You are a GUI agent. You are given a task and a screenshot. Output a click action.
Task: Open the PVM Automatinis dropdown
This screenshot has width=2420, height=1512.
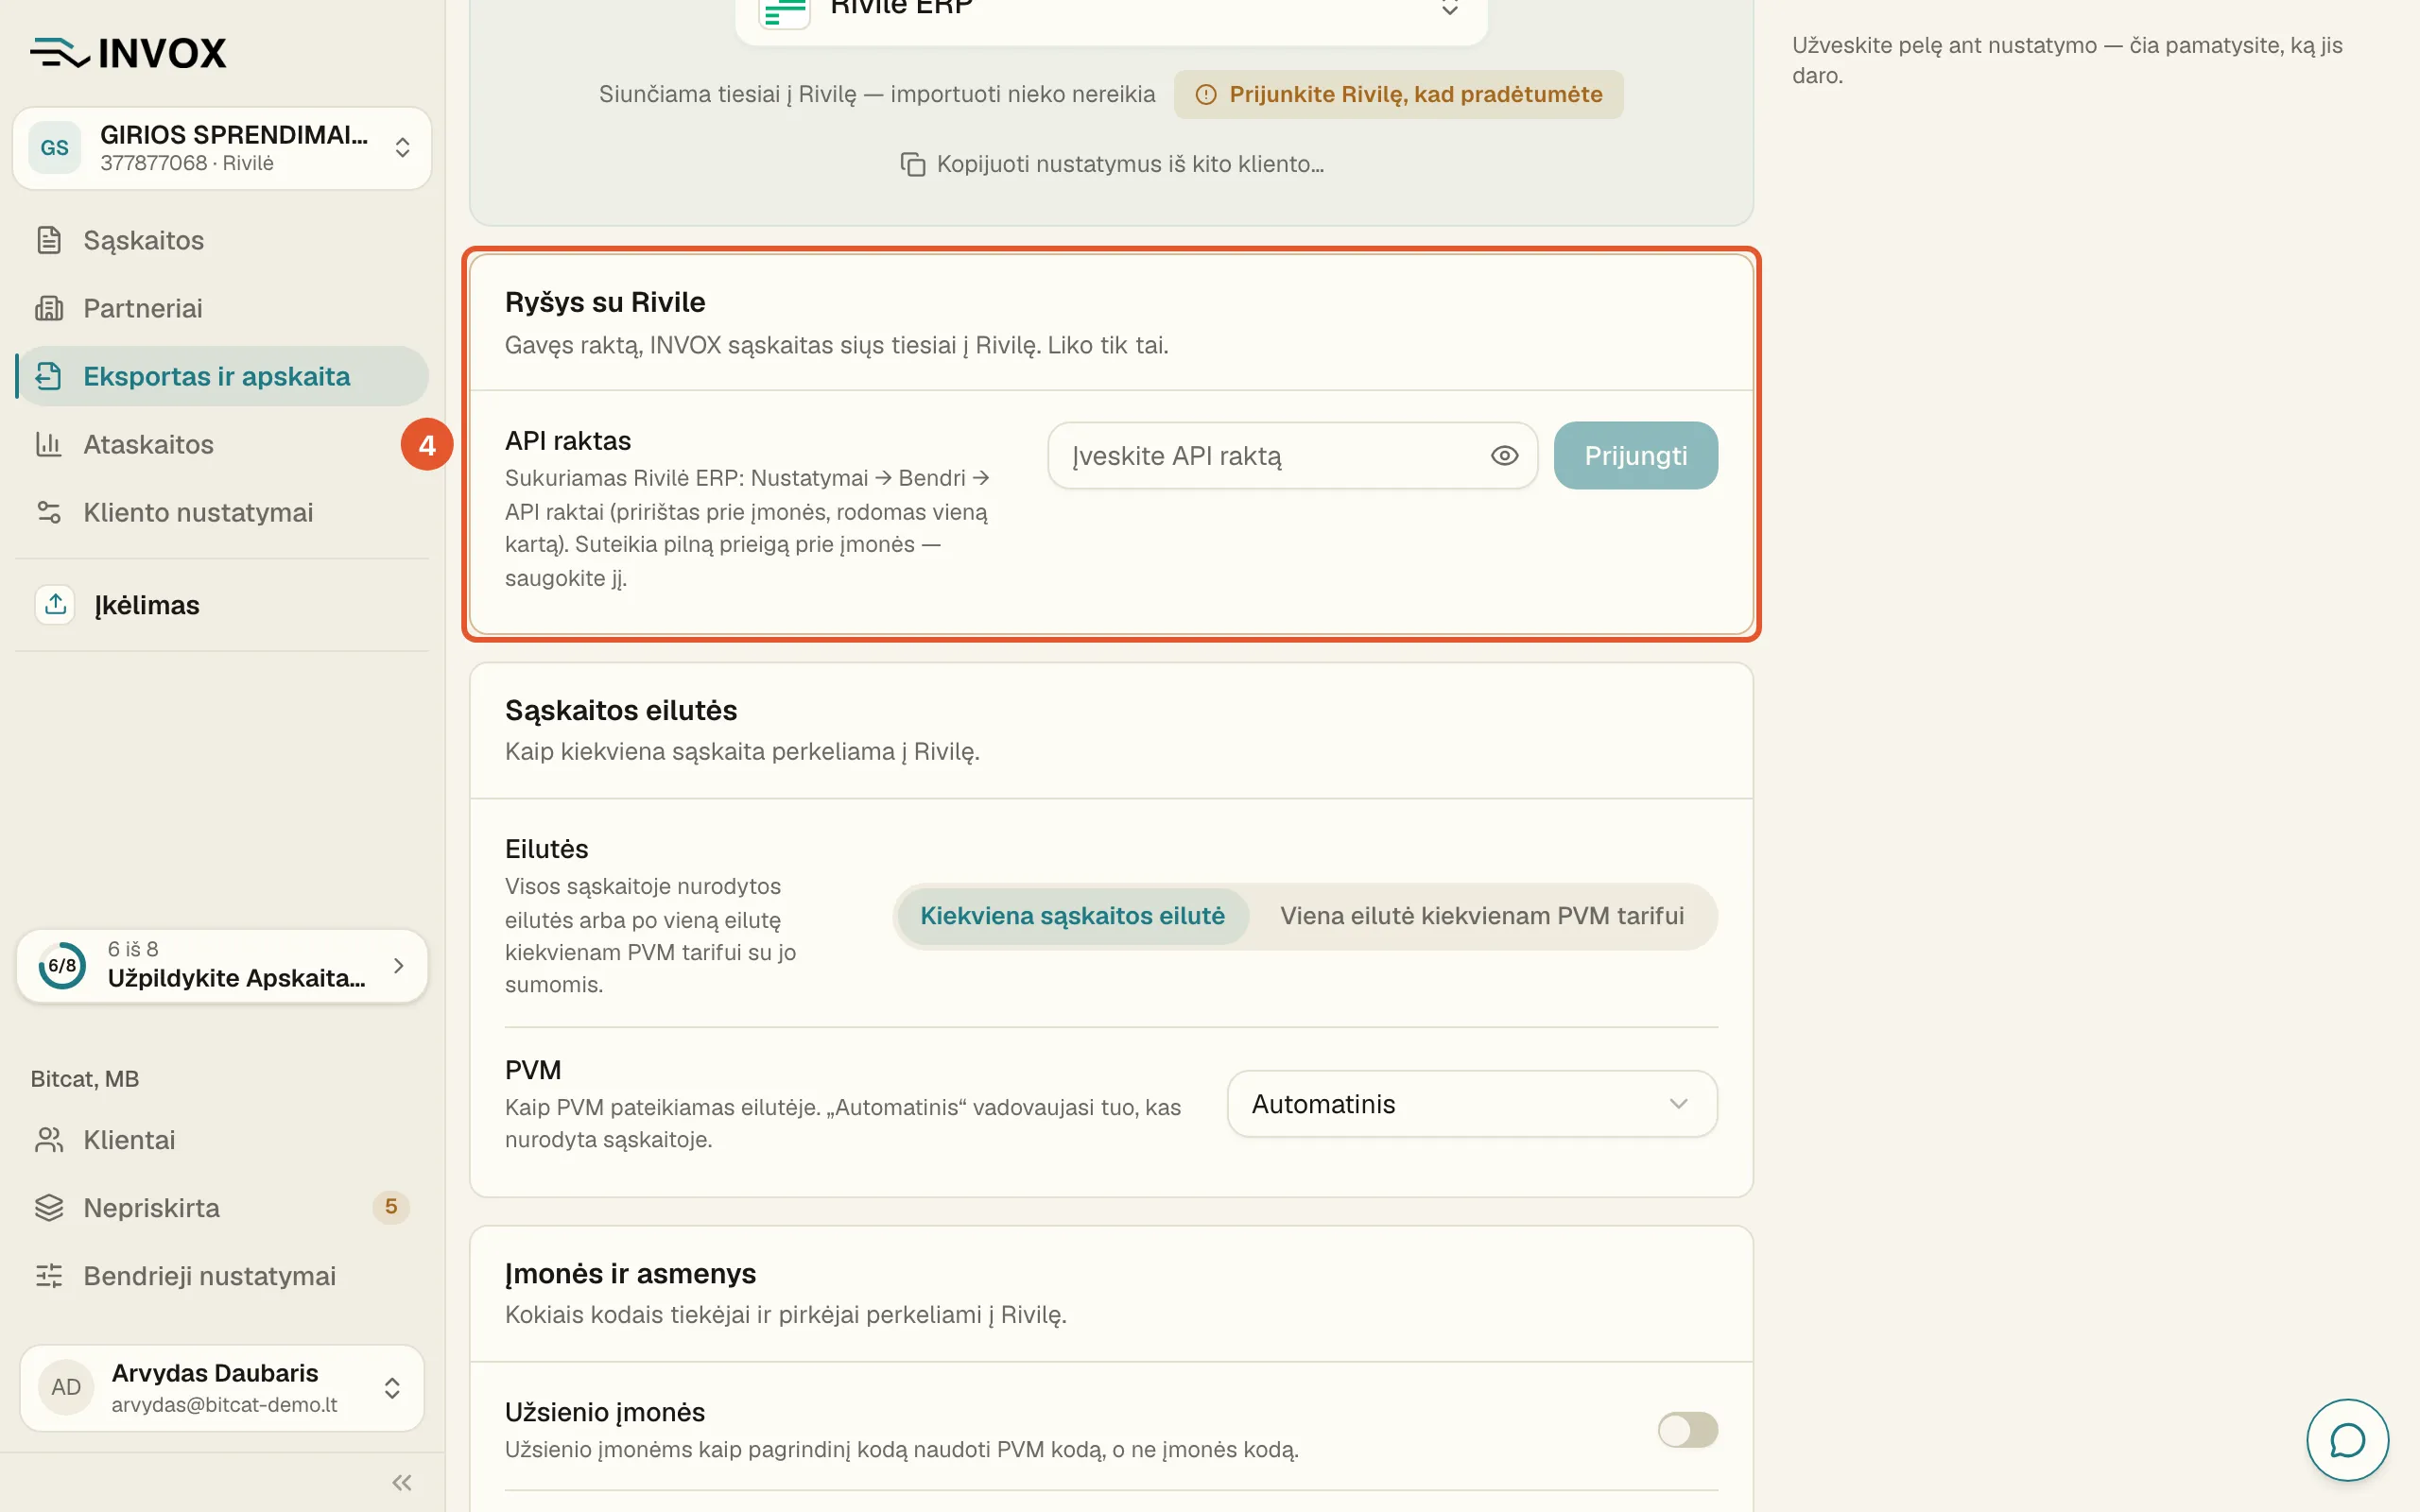pos(1472,1104)
